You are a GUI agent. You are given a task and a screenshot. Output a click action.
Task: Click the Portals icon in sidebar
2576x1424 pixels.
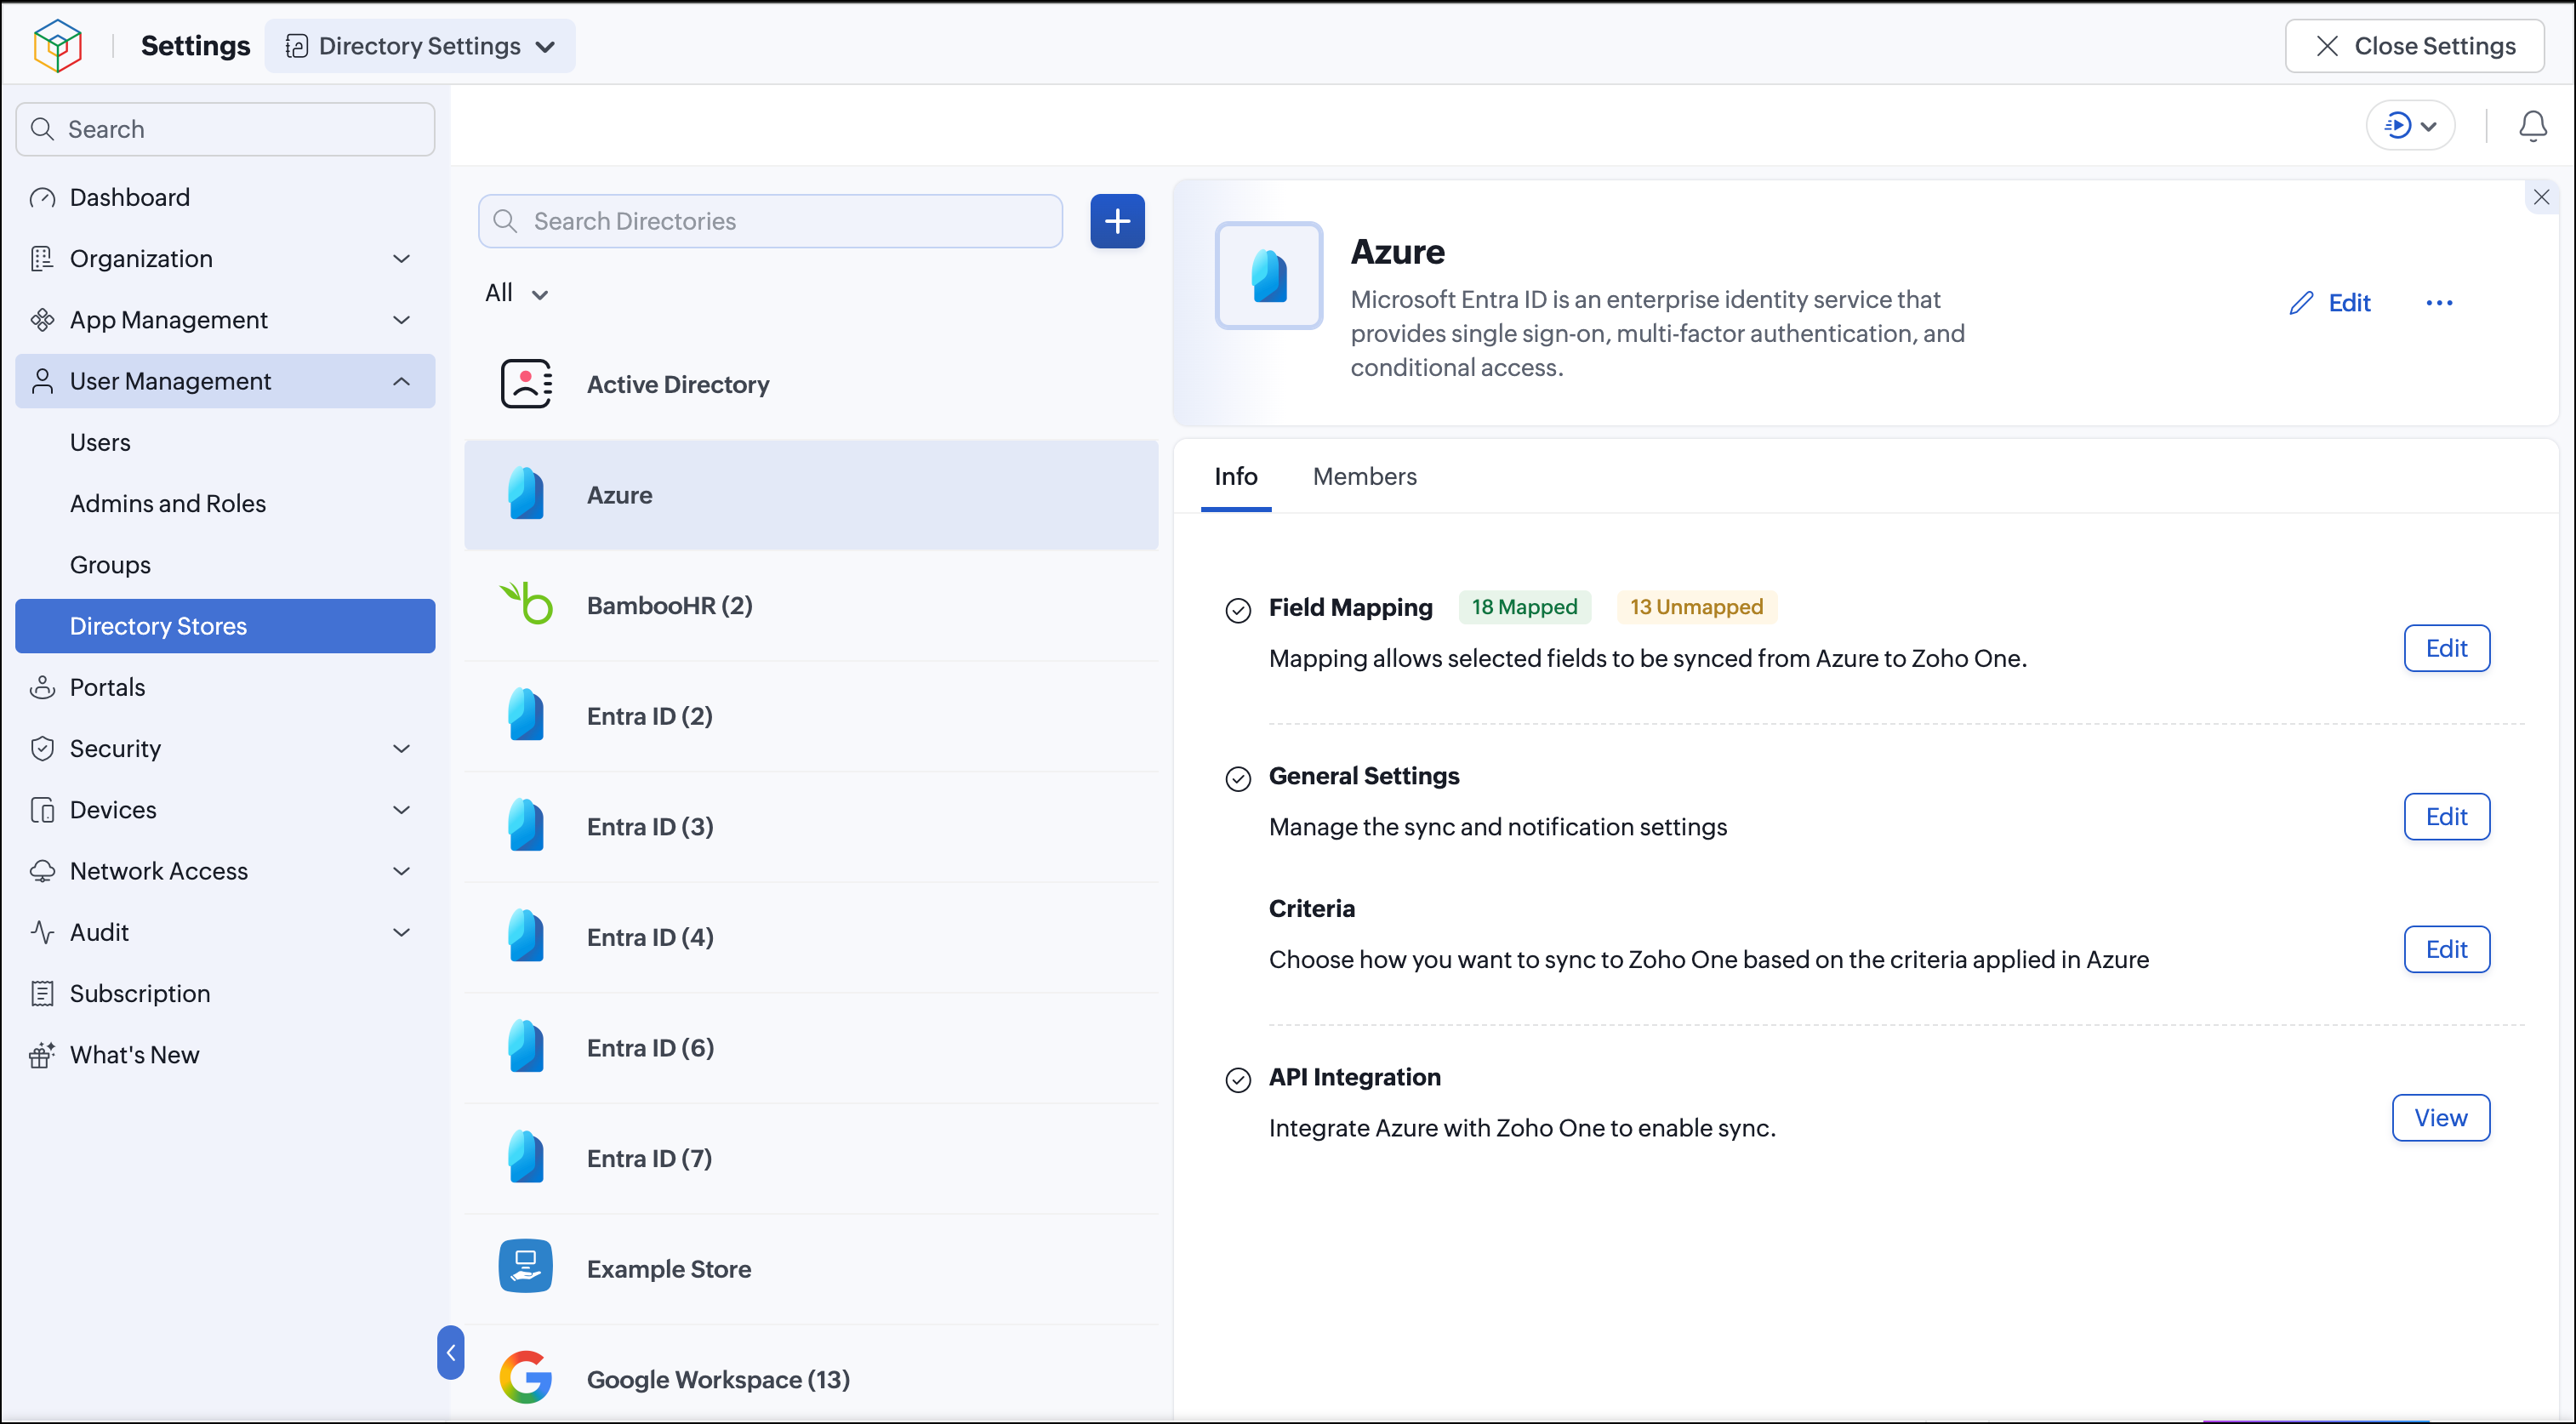click(x=42, y=687)
